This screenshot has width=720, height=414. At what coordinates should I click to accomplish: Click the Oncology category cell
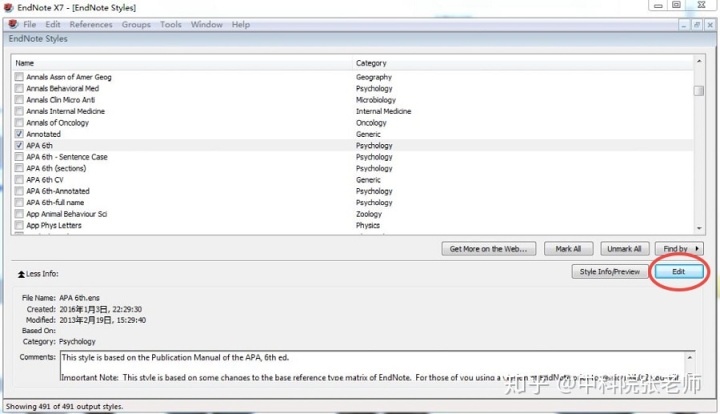[x=371, y=123]
